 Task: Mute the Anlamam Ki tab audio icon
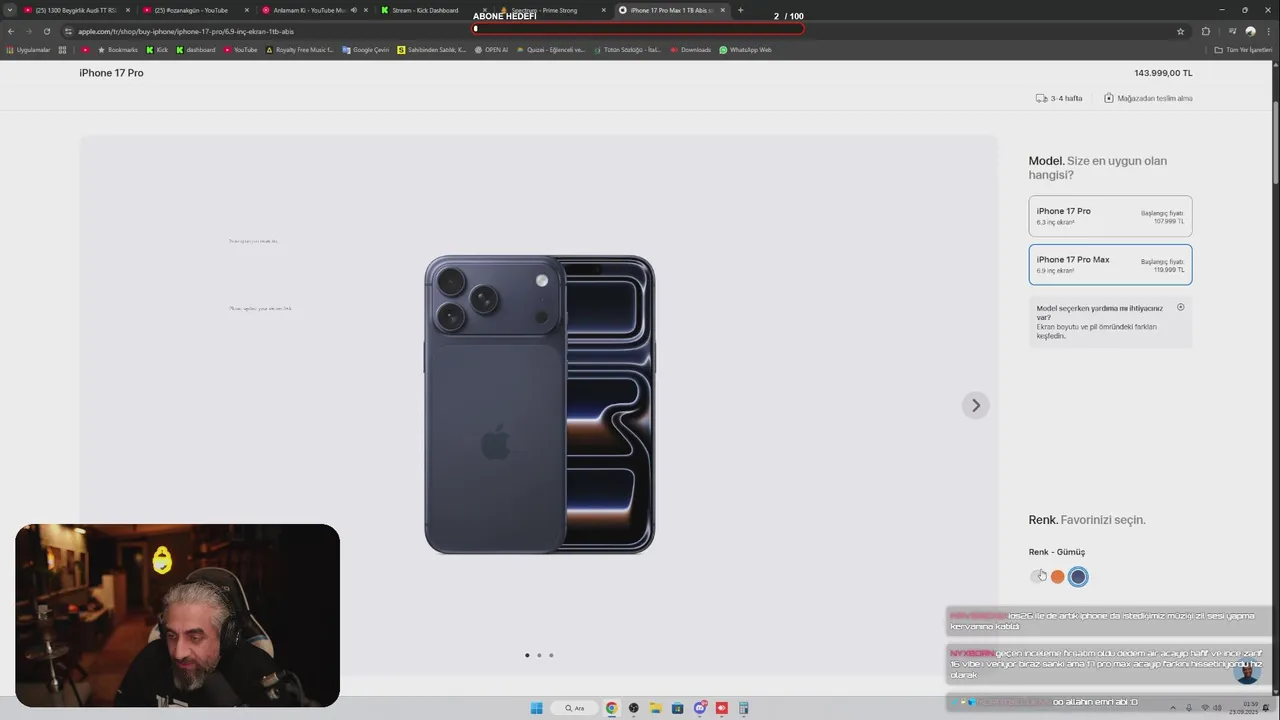click(x=353, y=10)
